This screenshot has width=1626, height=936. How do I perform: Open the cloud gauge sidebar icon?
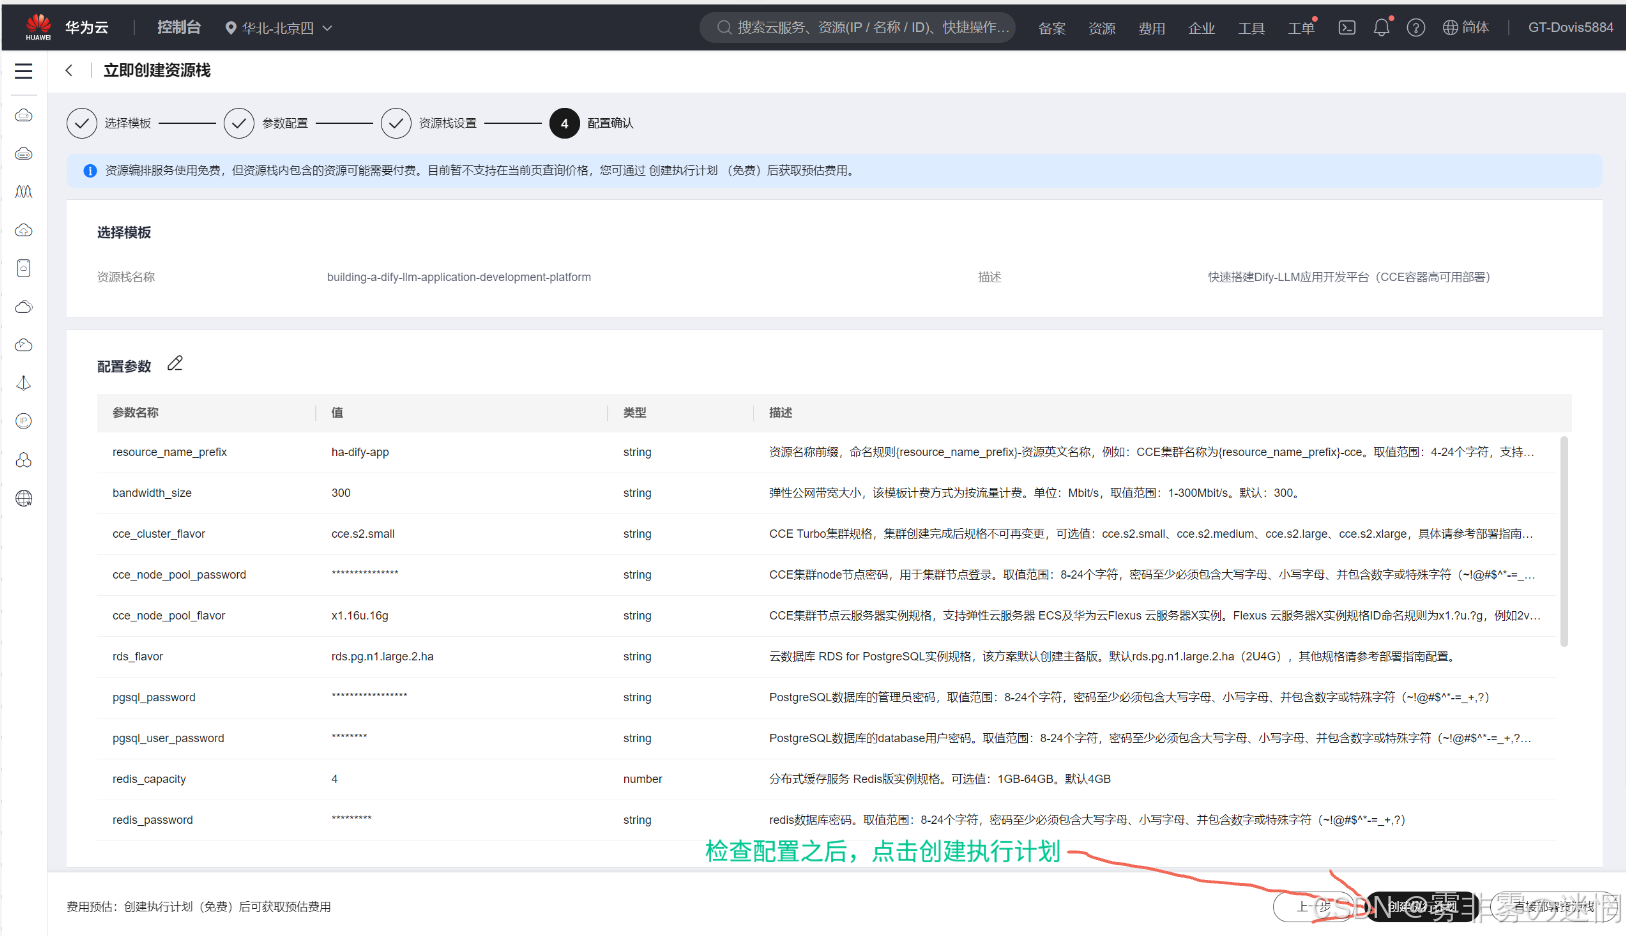pos(24,345)
